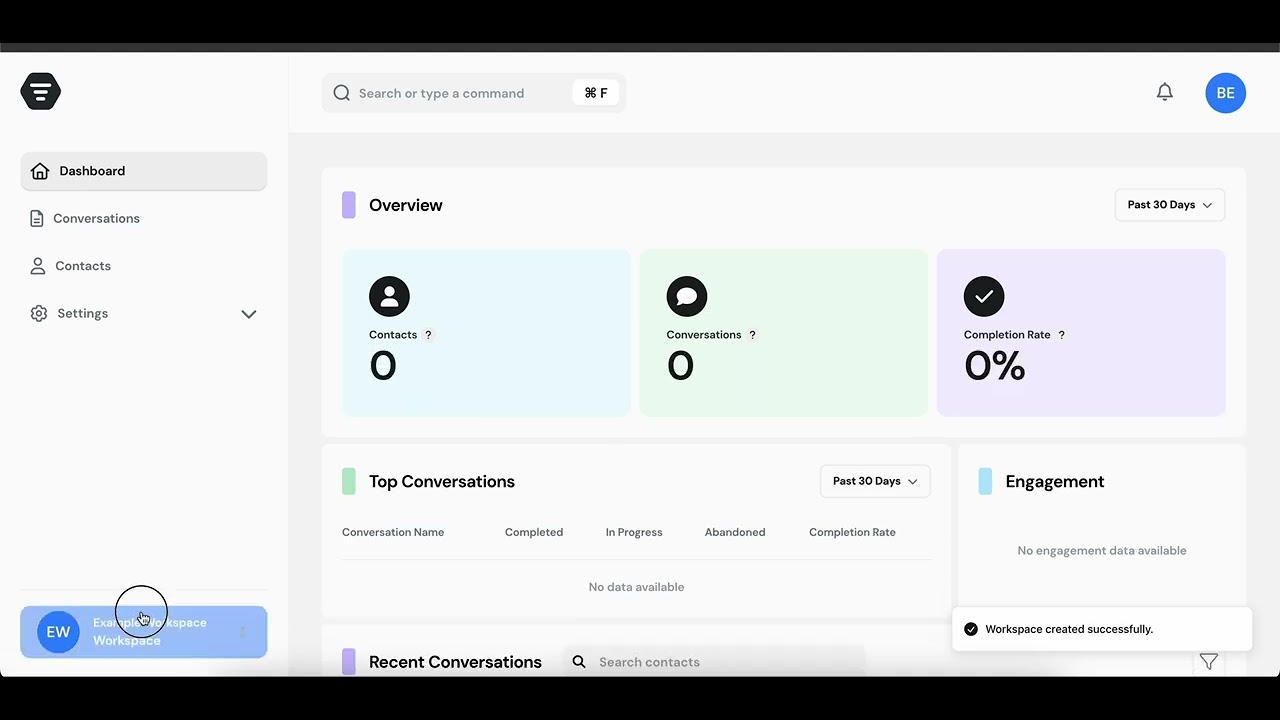
Task: Click the search magnifier icon in top bar
Action: click(x=342, y=93)
